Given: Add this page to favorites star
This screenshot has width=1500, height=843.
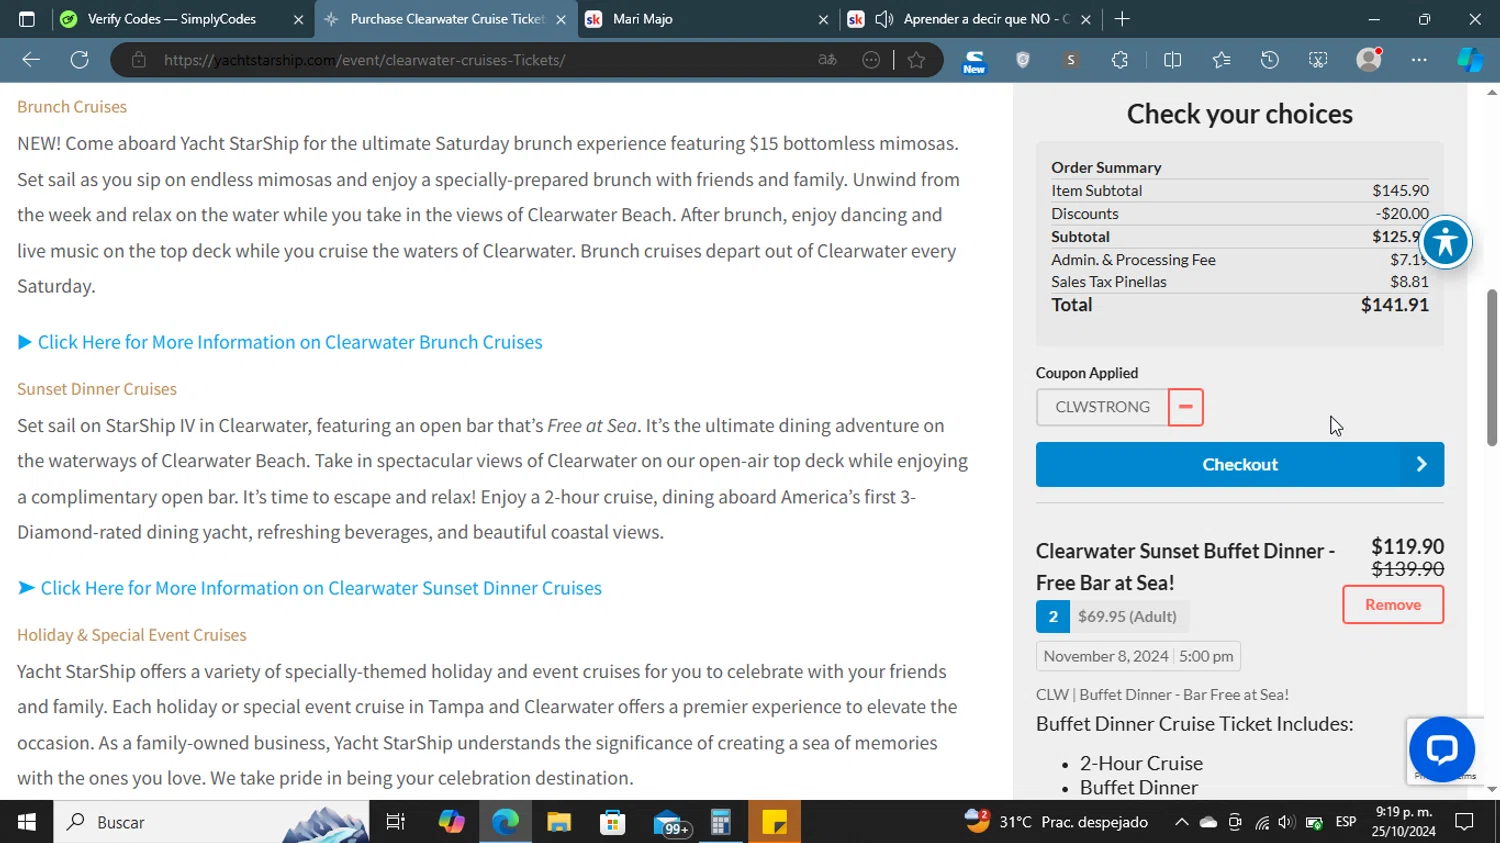Looking at the screenshot, I should tap(916, 60).
